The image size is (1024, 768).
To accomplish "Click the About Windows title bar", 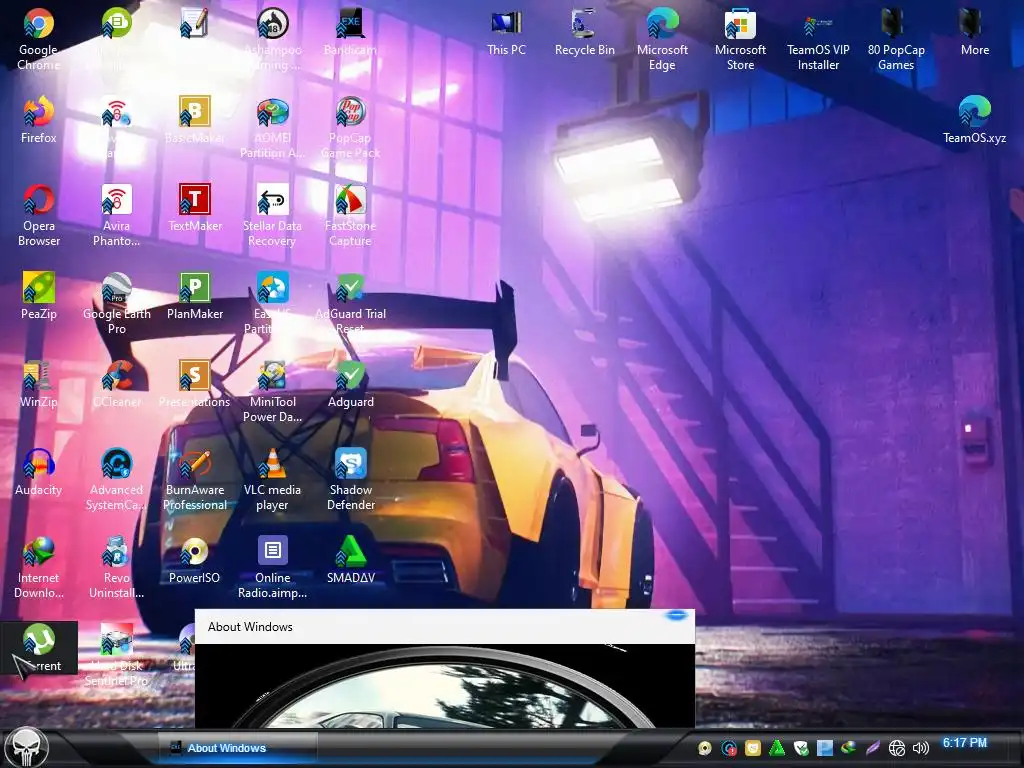I will click(x=445, y=627).
